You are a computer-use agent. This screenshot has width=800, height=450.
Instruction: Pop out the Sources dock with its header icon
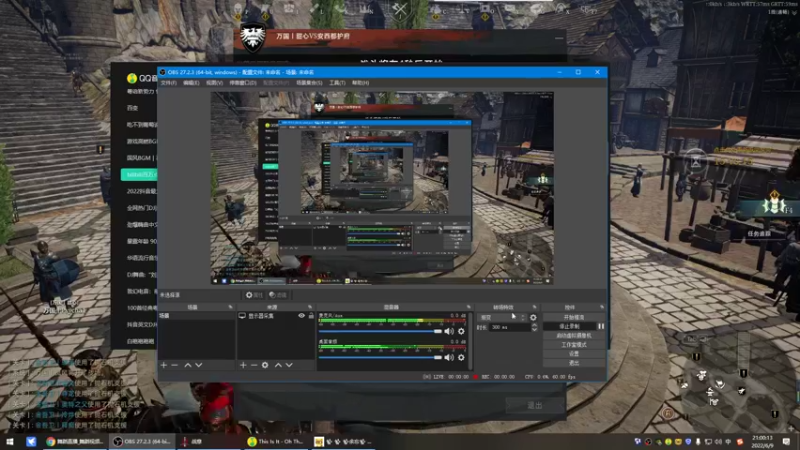click(x=310, y=307)
